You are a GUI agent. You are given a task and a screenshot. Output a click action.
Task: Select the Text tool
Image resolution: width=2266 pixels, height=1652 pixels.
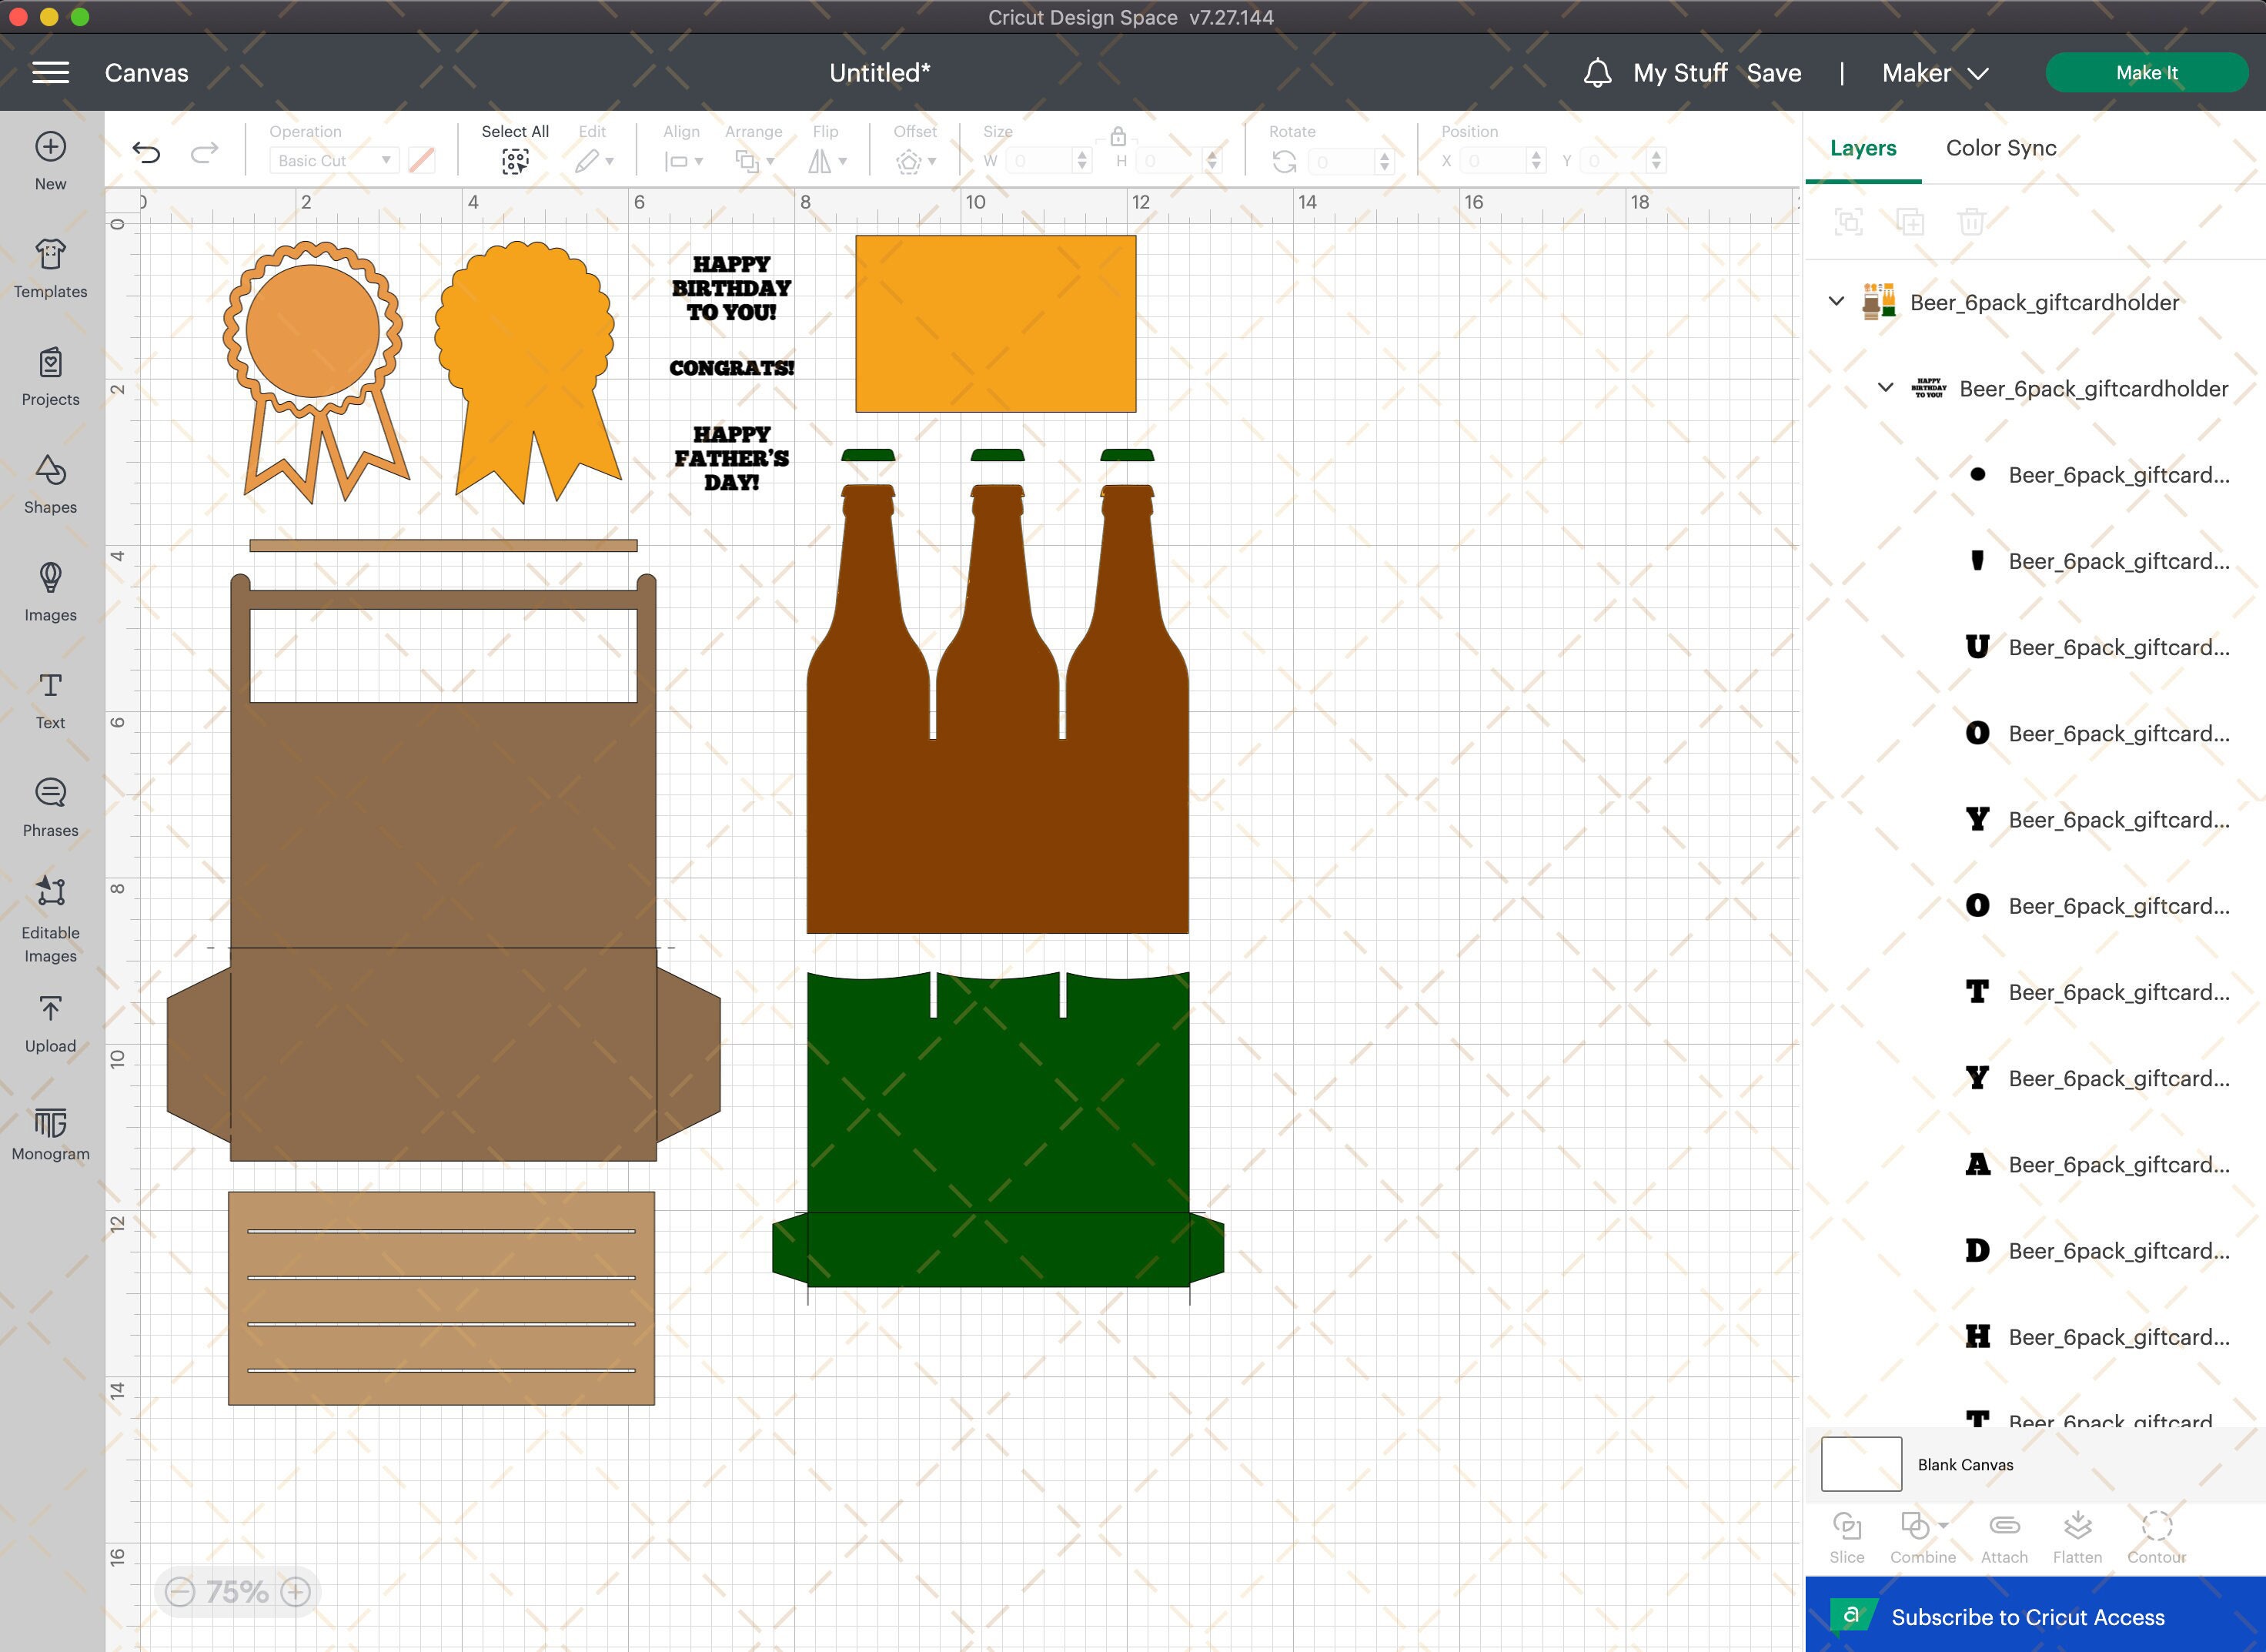[x=51, y=700]
